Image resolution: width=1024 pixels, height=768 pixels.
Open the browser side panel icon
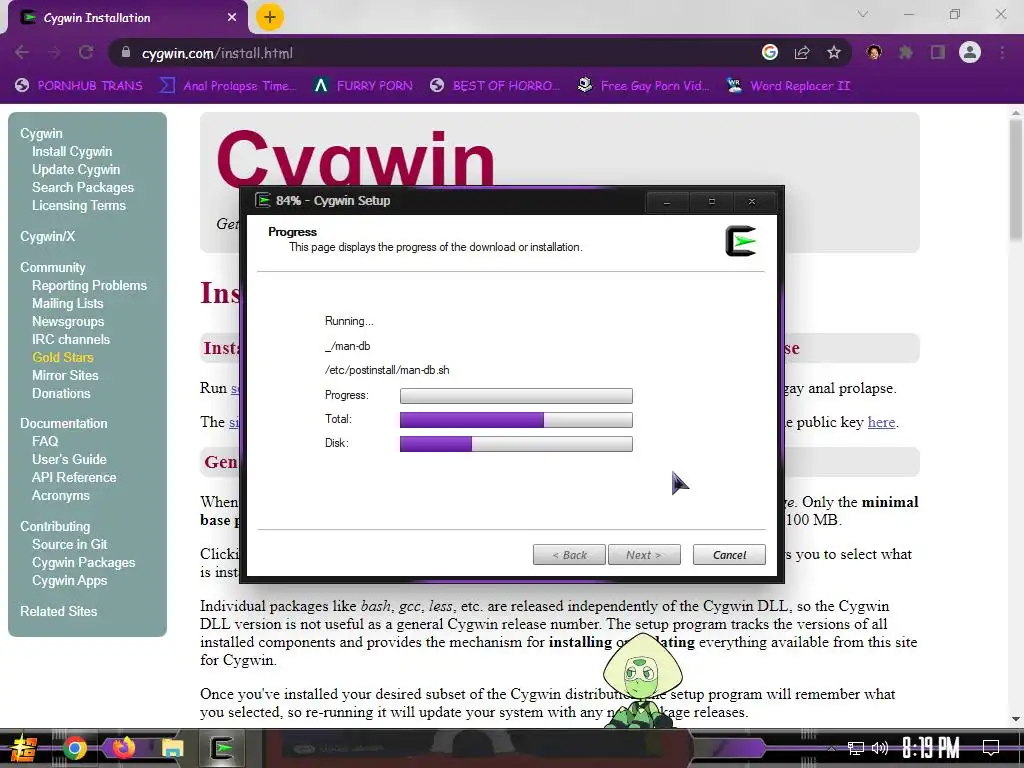938,53
